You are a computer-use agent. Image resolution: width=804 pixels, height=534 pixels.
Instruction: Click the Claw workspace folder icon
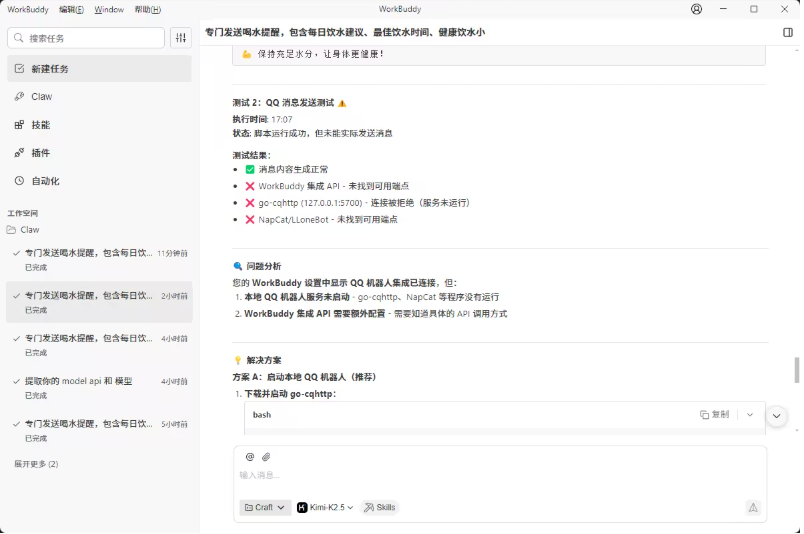pyautogui.click(x=11, y=230)
